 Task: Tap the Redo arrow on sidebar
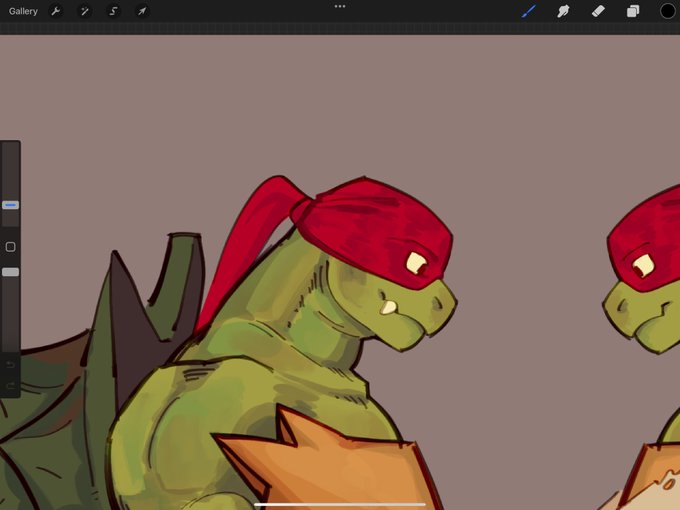point(10,386)
